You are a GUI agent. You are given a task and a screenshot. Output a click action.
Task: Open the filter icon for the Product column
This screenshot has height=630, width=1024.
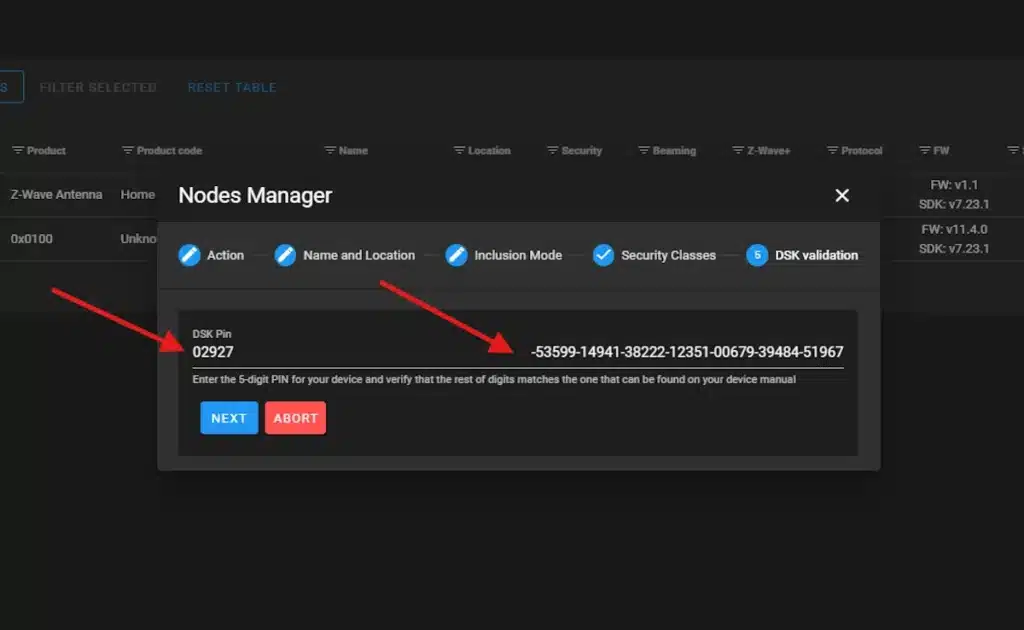(18, 151)
